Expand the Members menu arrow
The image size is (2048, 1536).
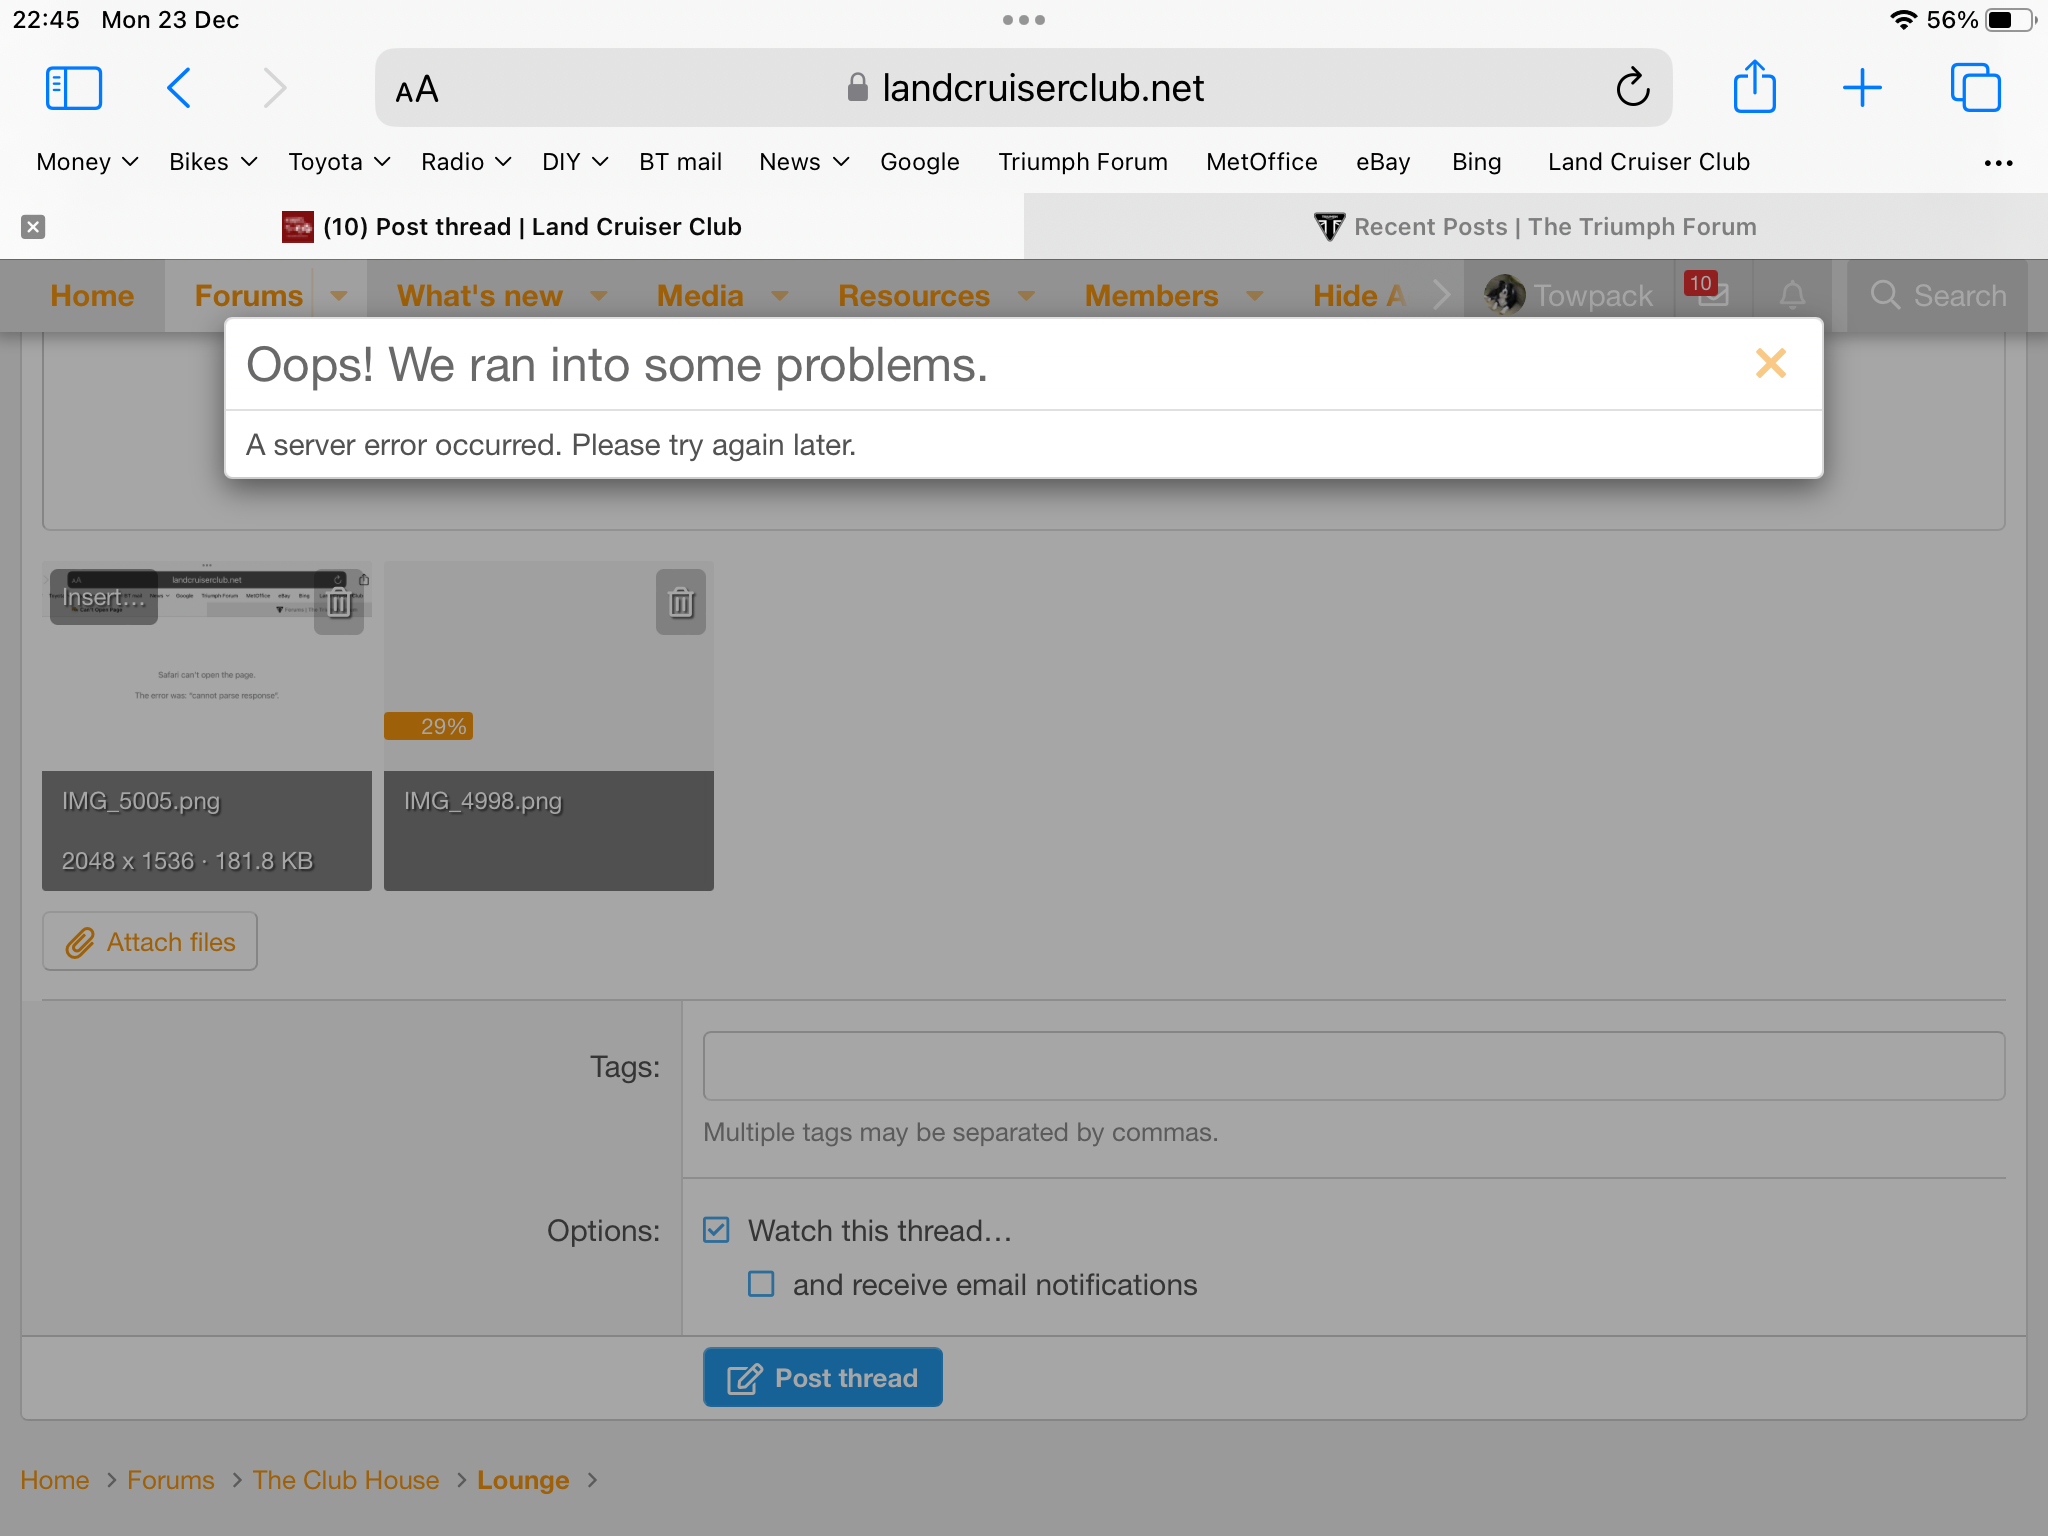pos(1255,296)
